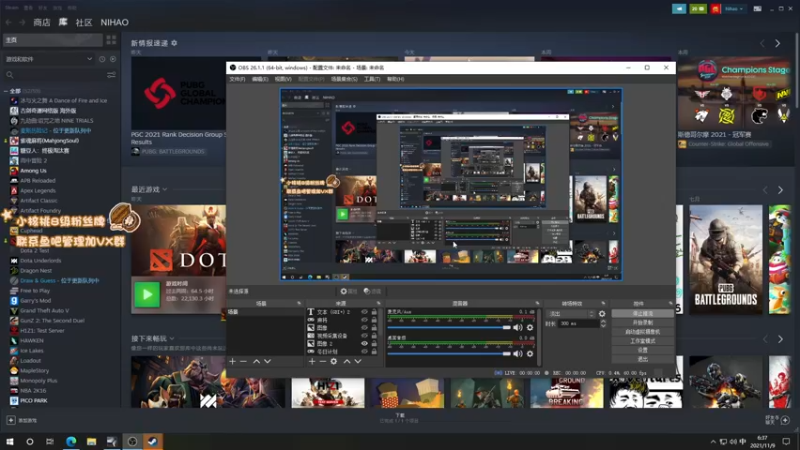
Task: Toggle Steam library grid view icon
Action: [111, 40]
